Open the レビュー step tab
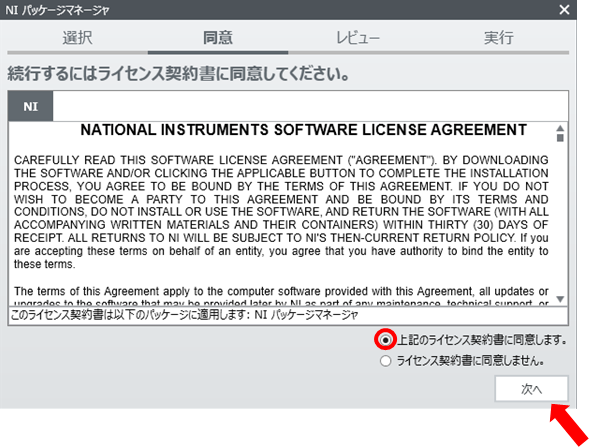 coord(358,38)
